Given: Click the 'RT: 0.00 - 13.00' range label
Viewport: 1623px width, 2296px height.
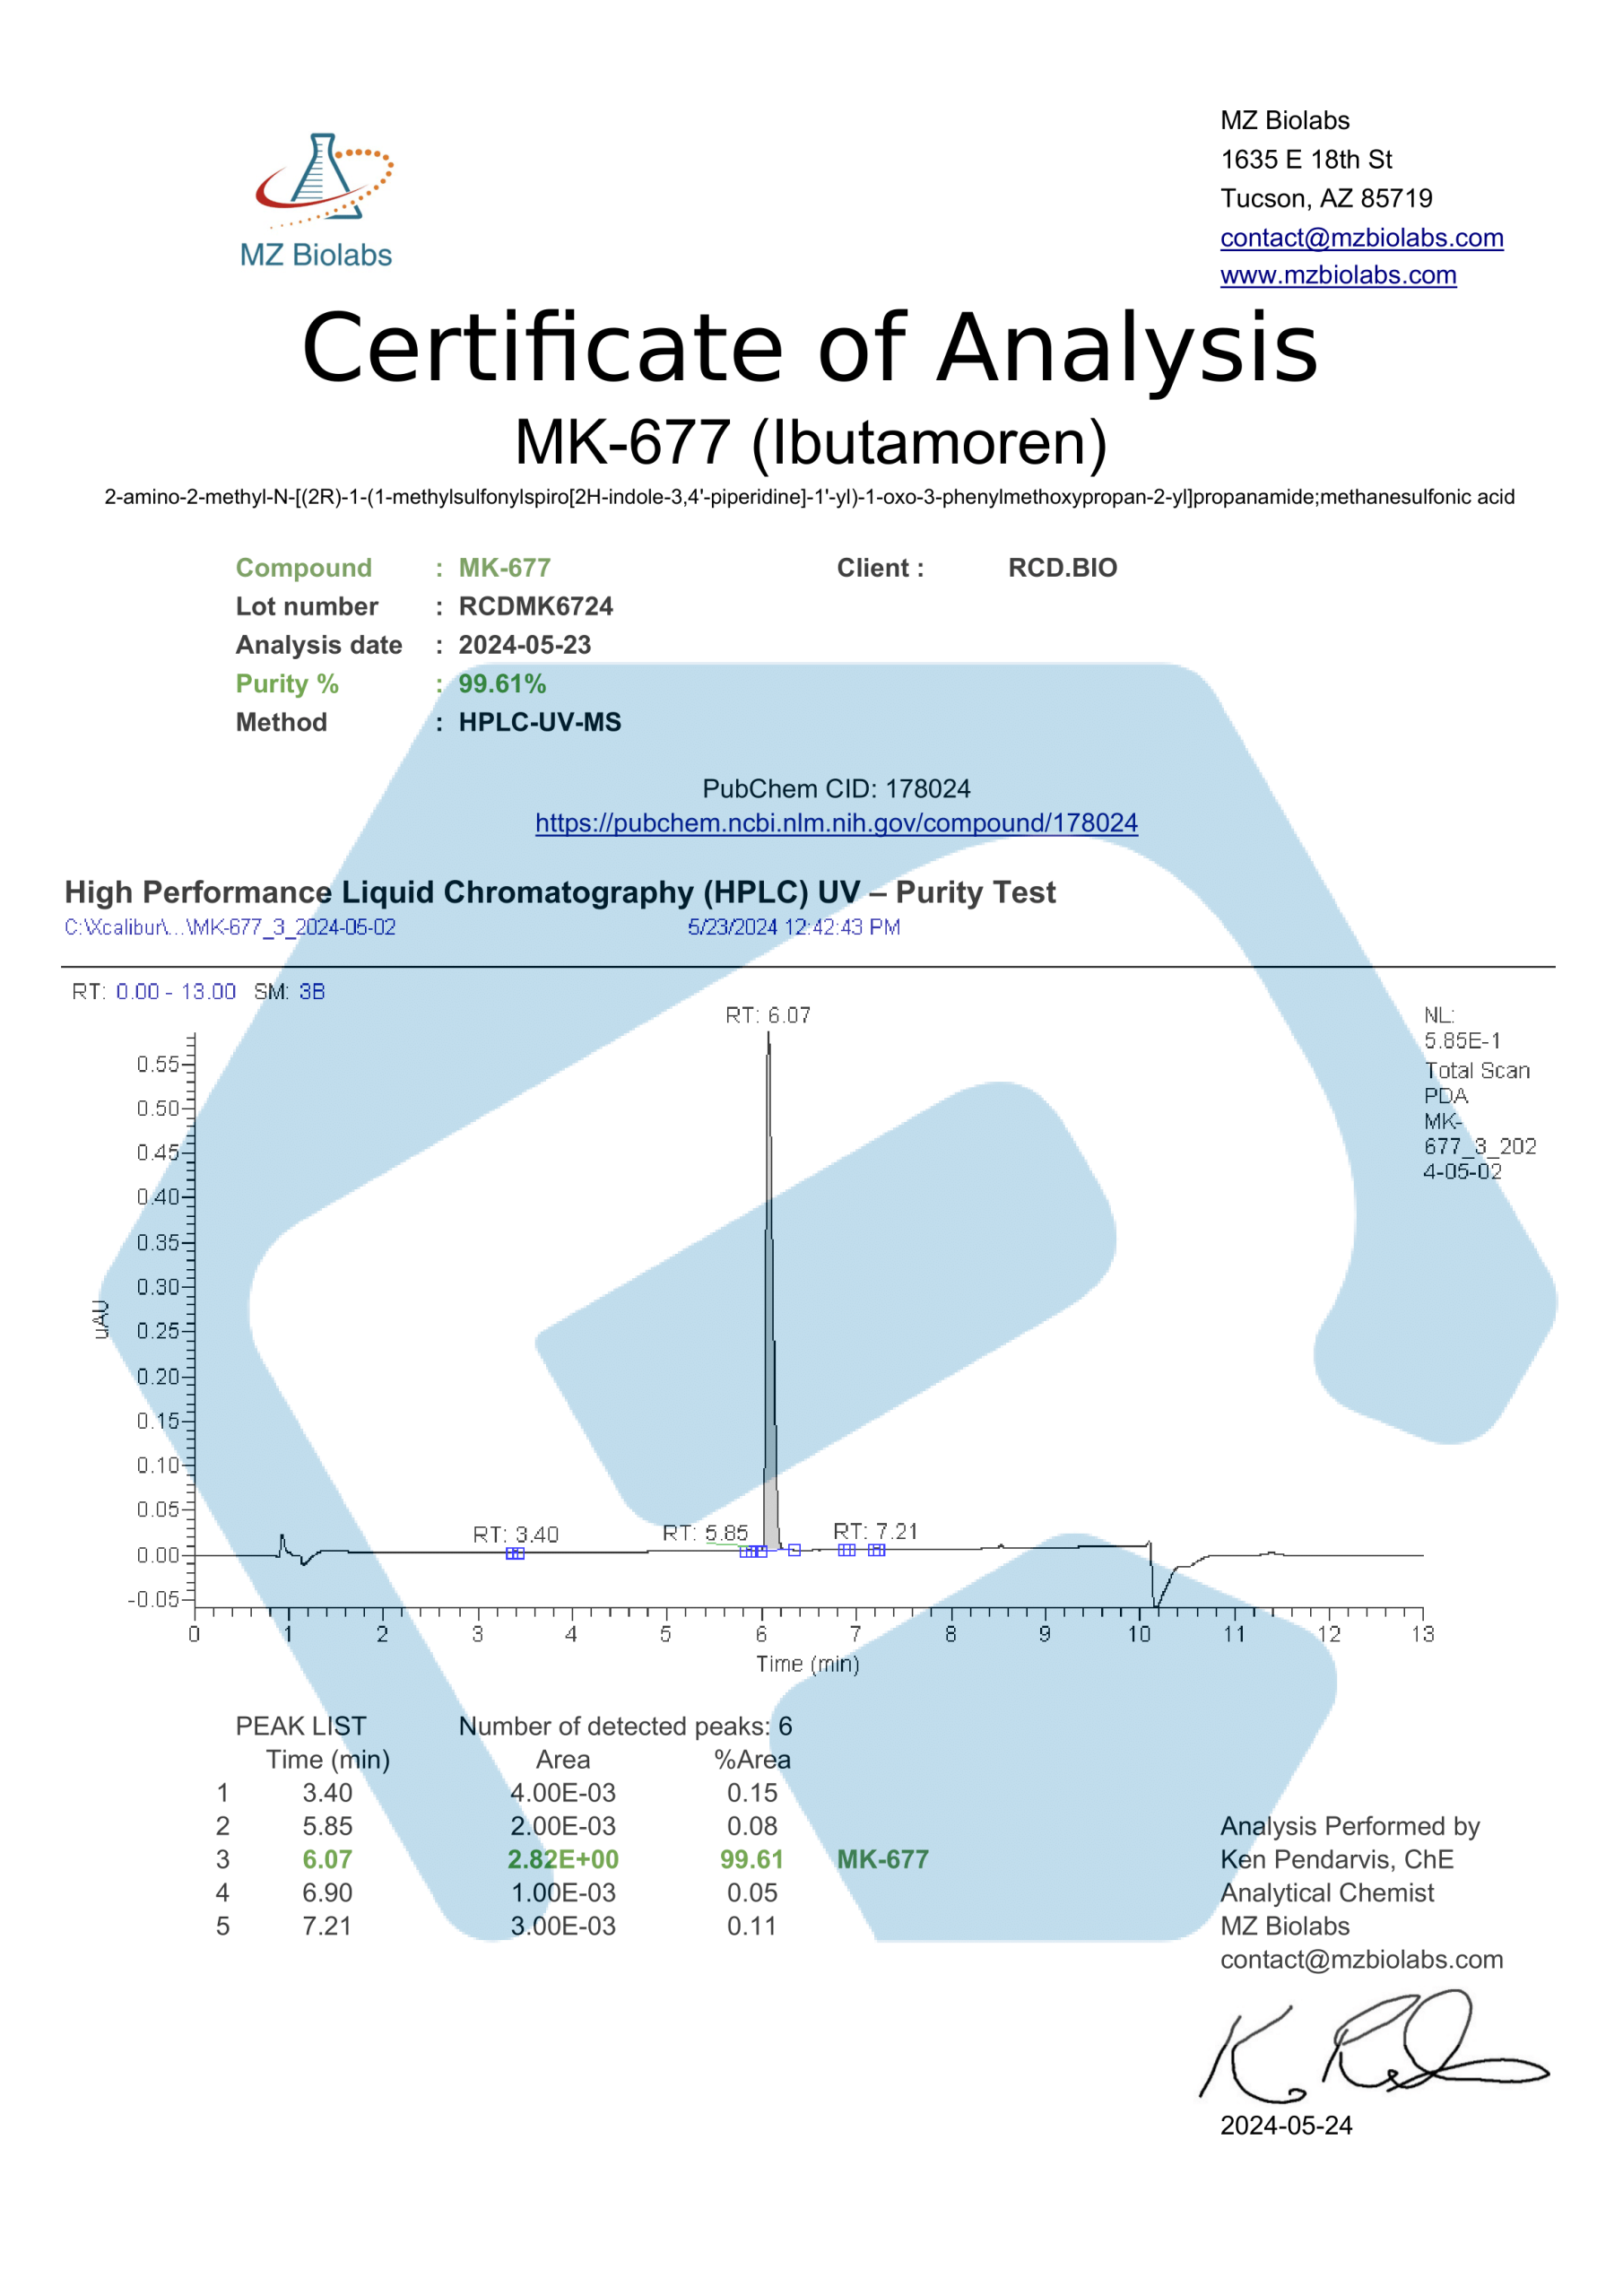Looking at the screenshot, I should 154,992.
